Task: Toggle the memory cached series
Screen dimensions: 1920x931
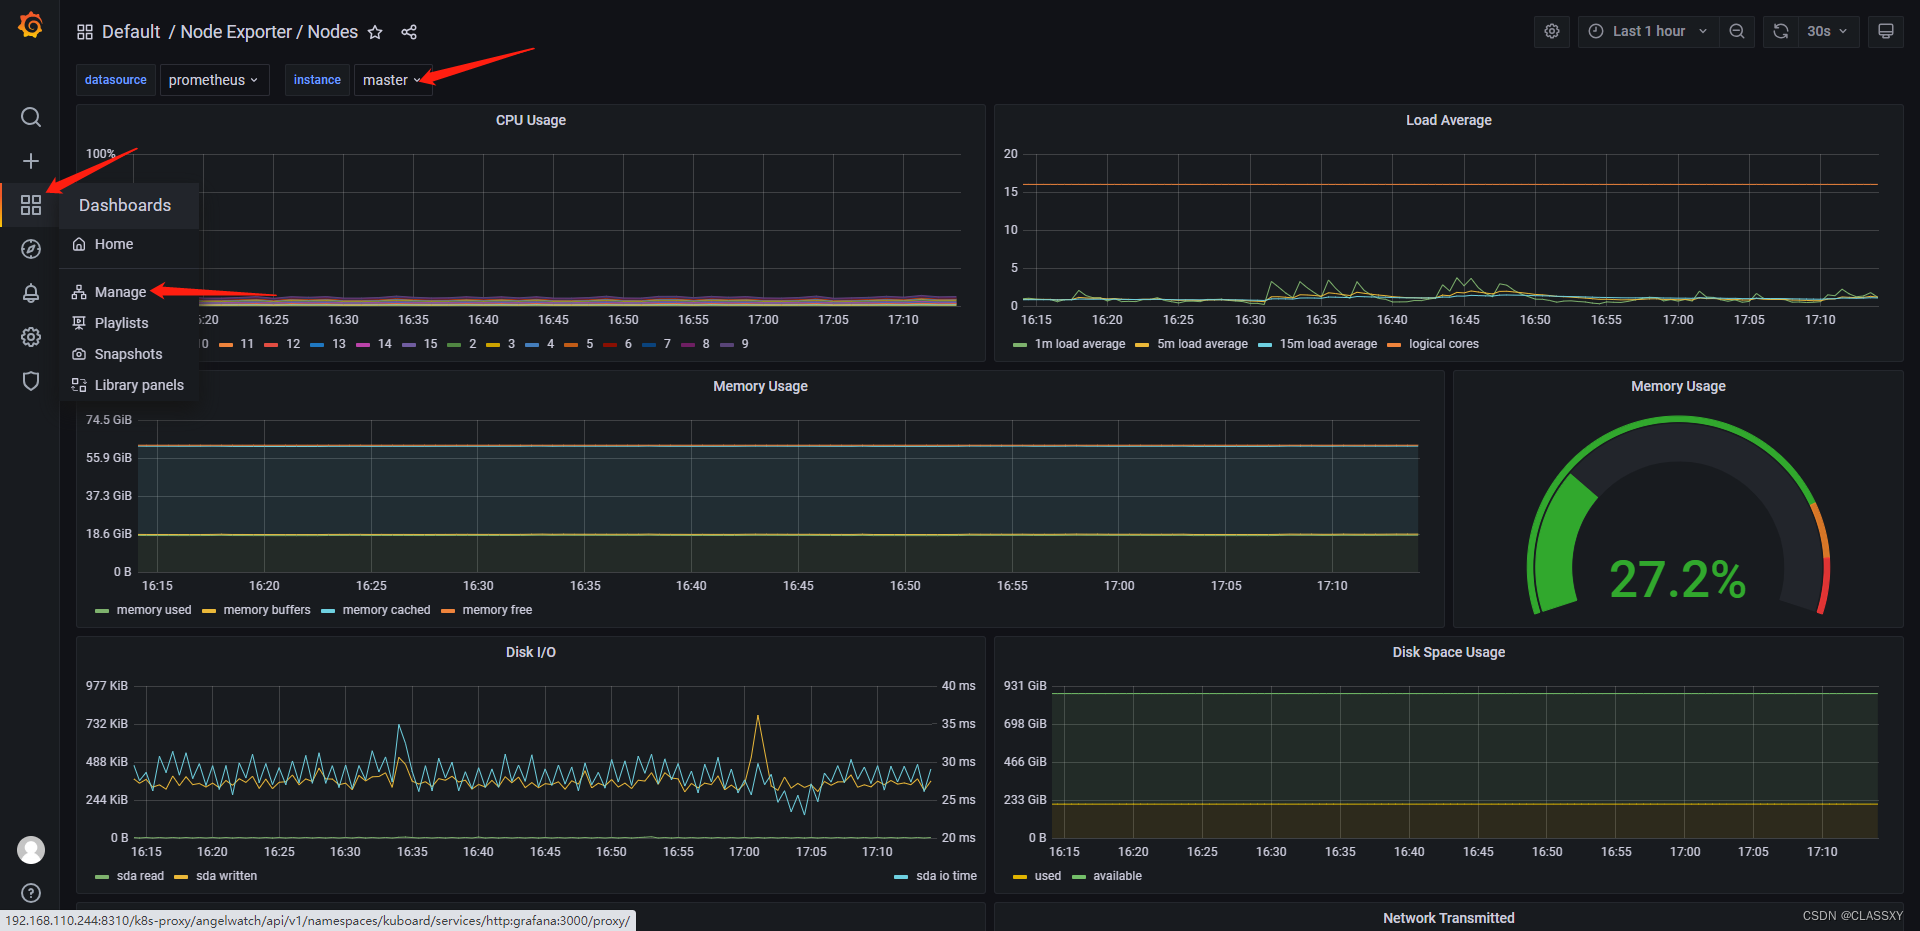Action: (386, 610)
